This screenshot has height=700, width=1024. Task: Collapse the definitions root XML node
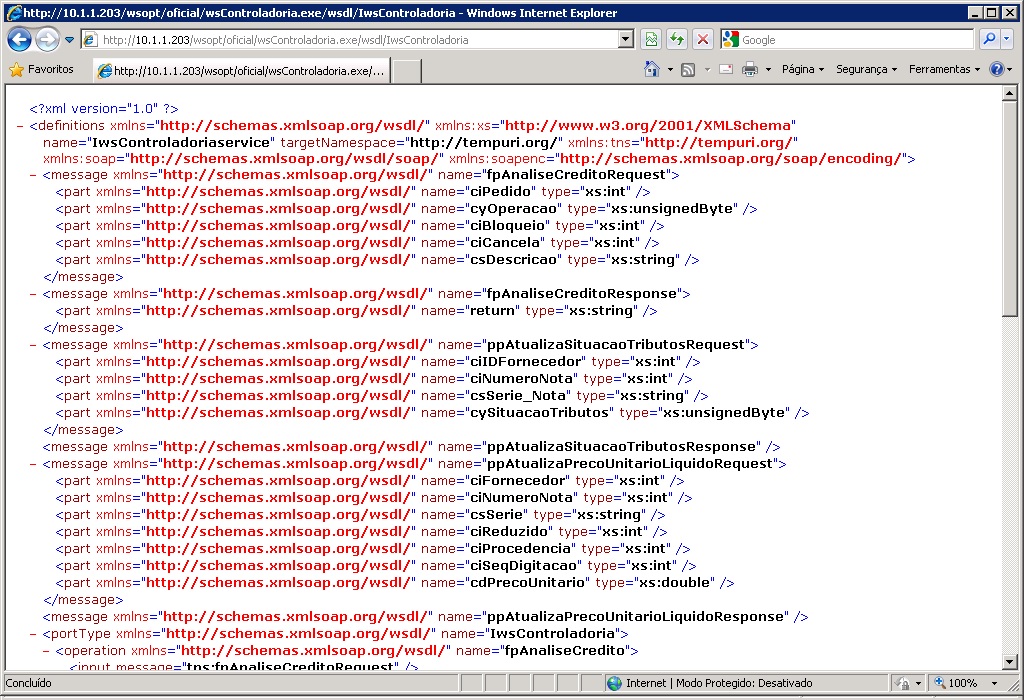[x=21, y=126]
